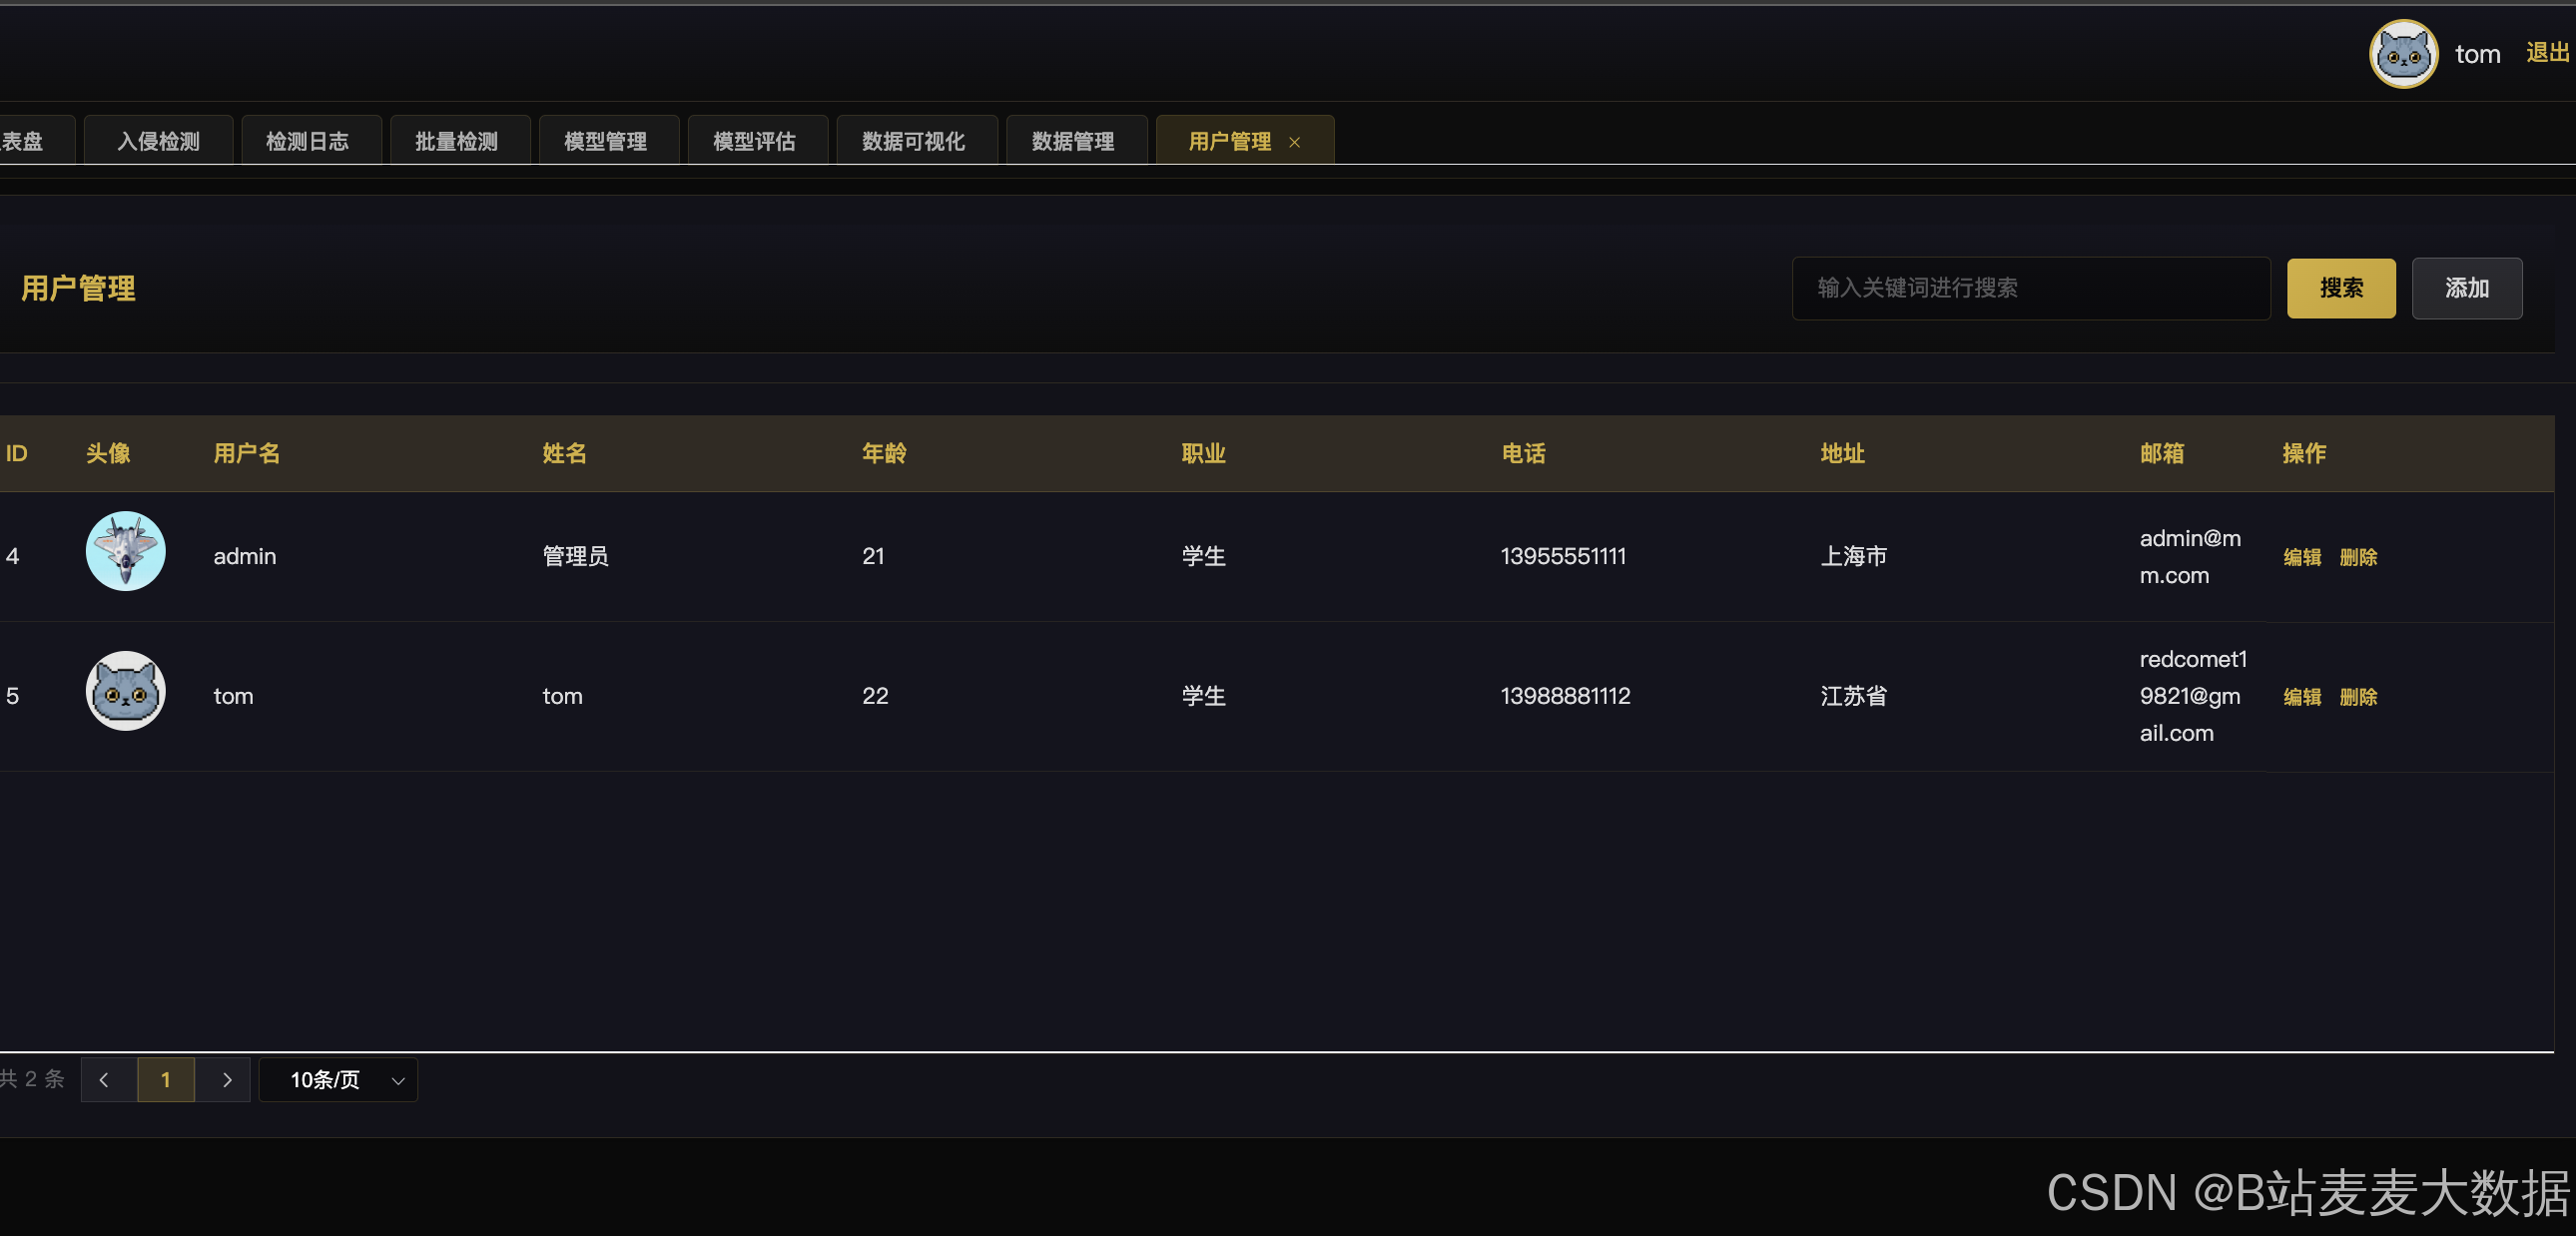
Task: Select page number 1
Action: 166,1080
